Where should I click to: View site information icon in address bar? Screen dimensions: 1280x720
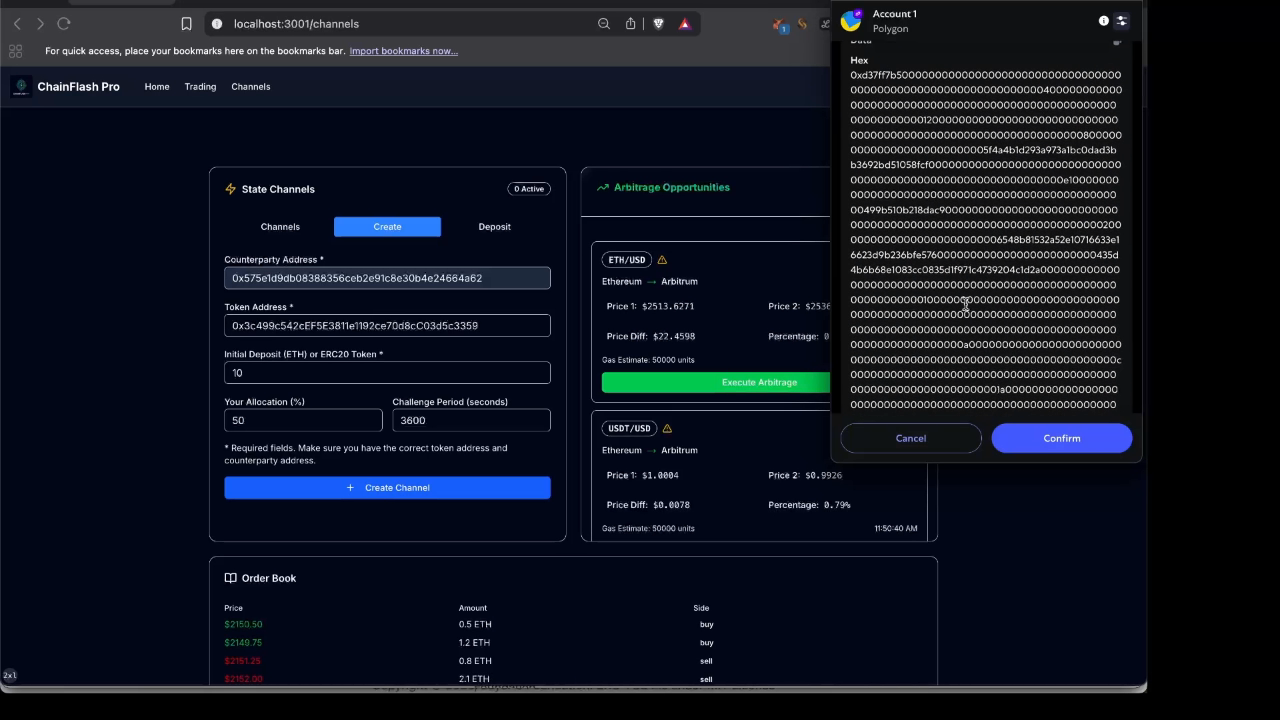pos(217,23)
